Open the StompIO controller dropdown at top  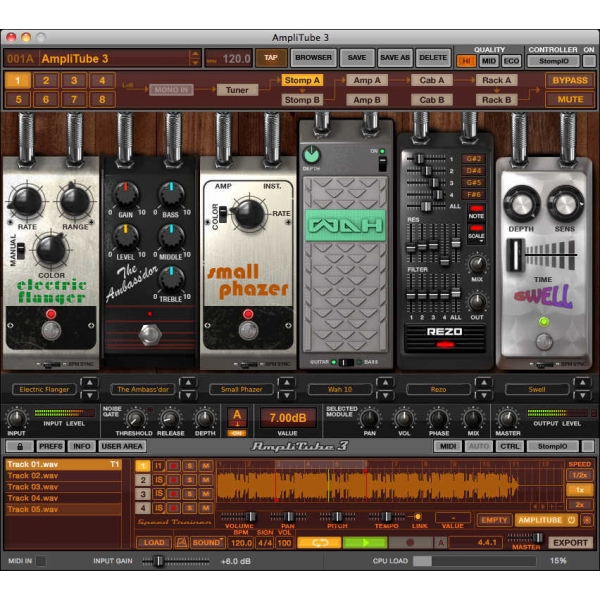click(x=554, y=61)
